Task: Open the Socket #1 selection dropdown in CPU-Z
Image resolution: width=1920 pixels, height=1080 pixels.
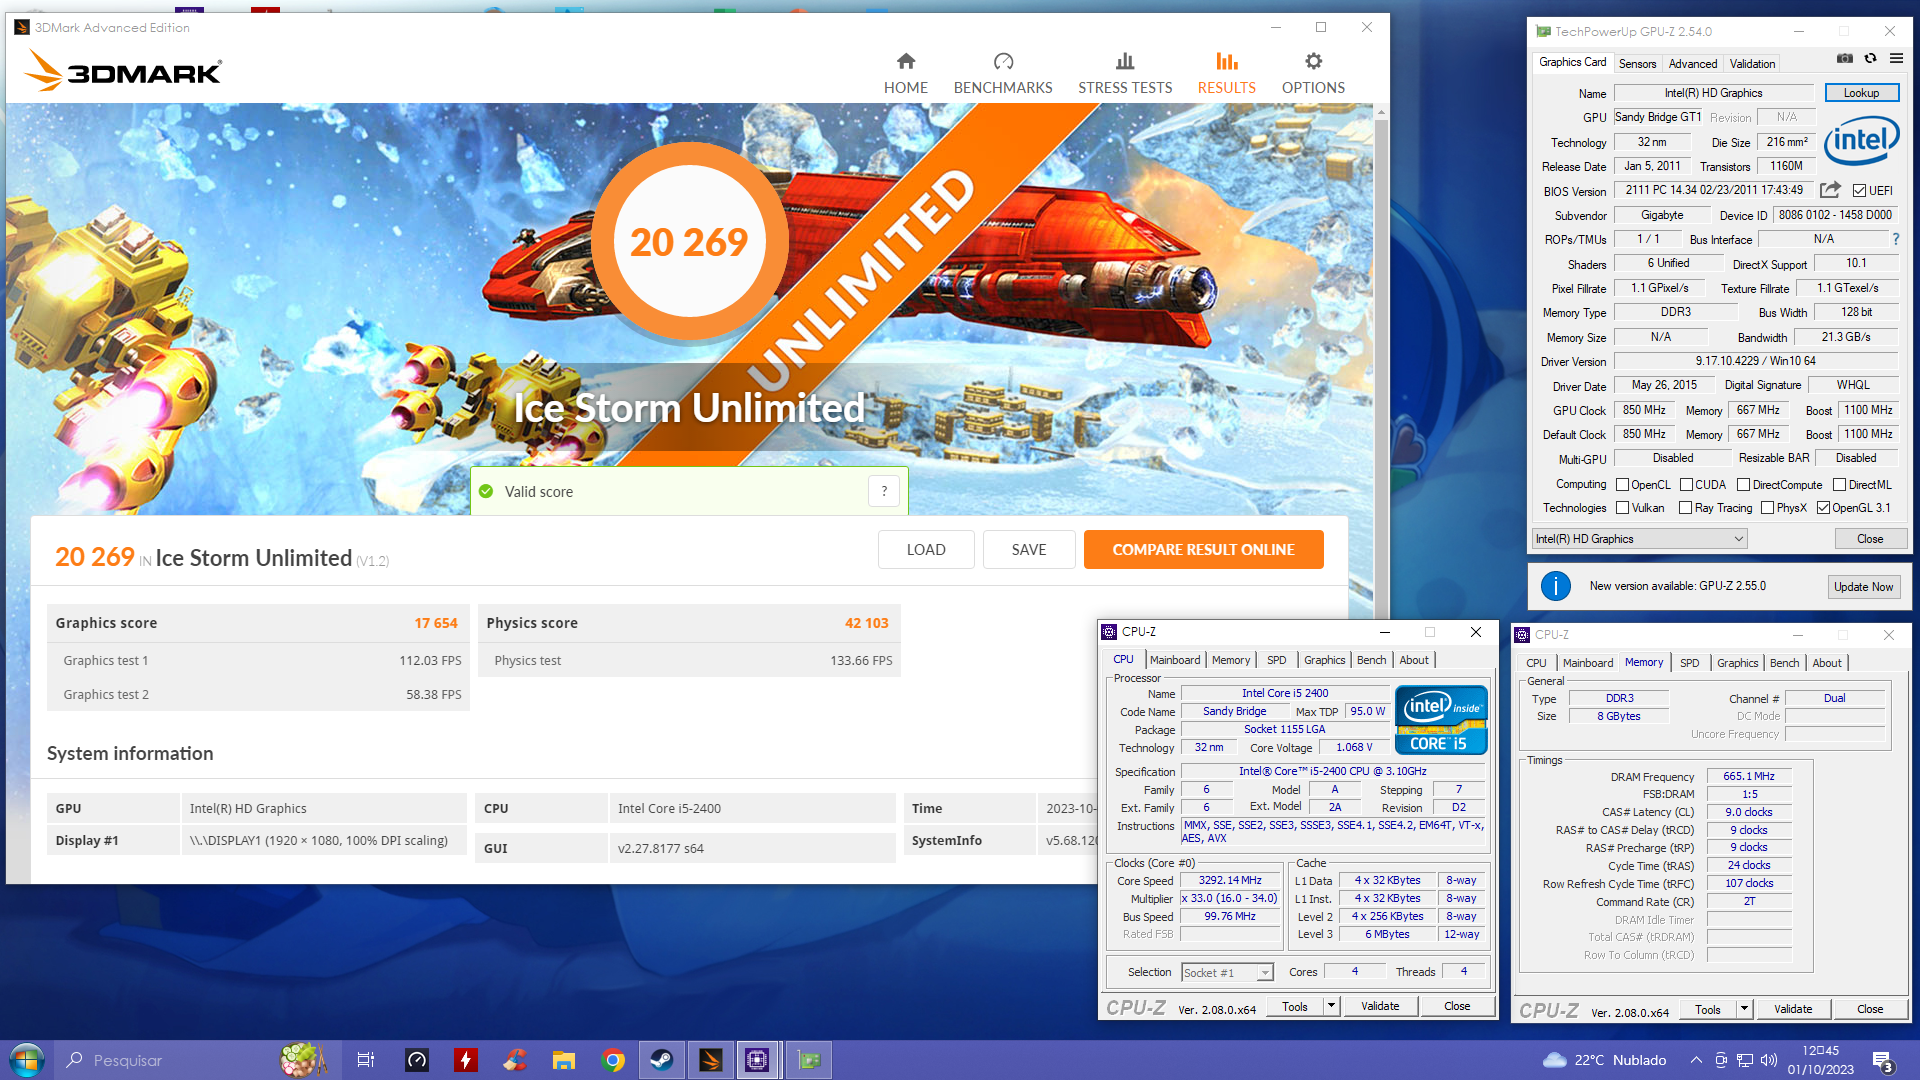Action: pyautogui.click(x=1227, y=973)
